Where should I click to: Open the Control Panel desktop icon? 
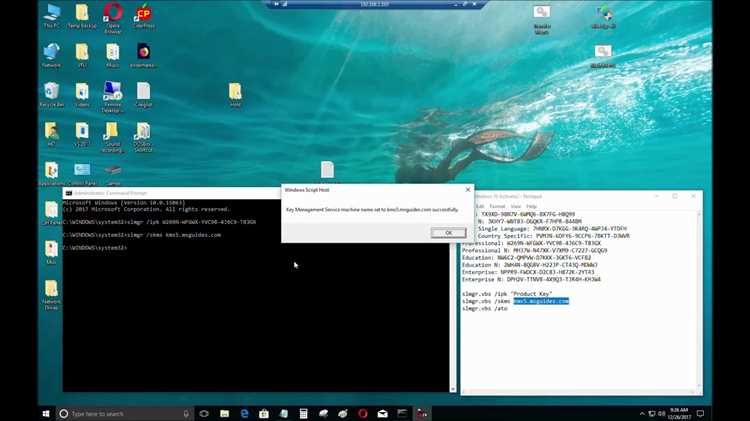point(82,174)
